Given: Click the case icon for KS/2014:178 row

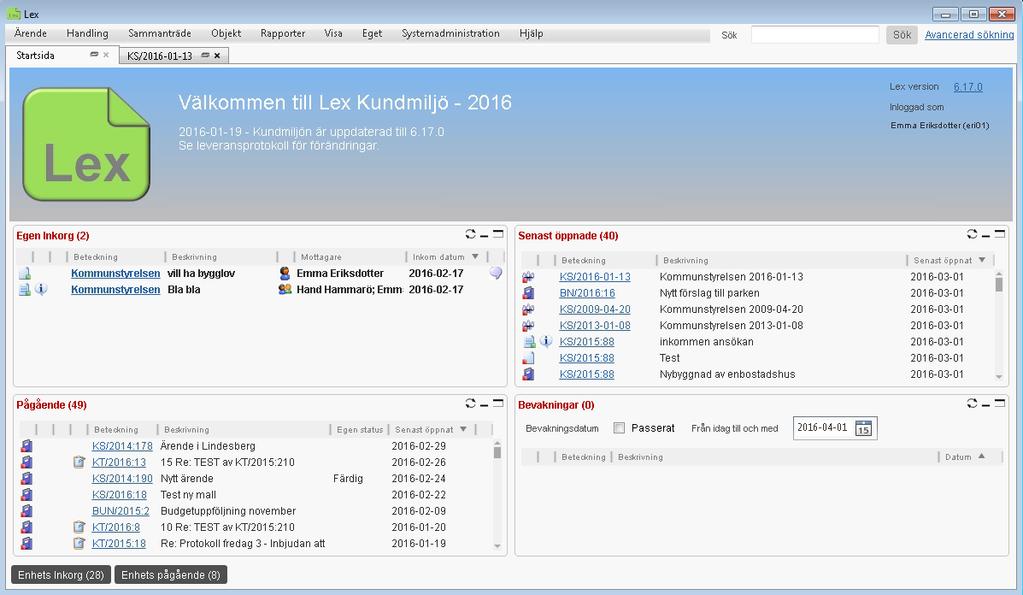Looking at the screenshot, I should tap(26, 446).
